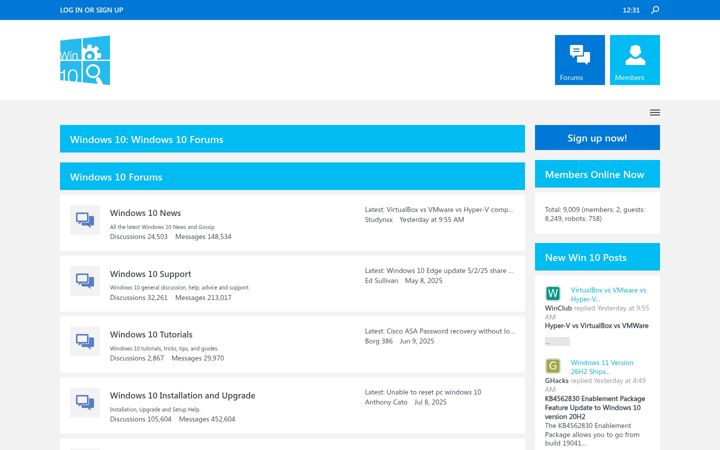Open latest post Unable to reset pc
The width and height of the screenshot is (720, 450).
pyautogui.click(x=433, y=392)
